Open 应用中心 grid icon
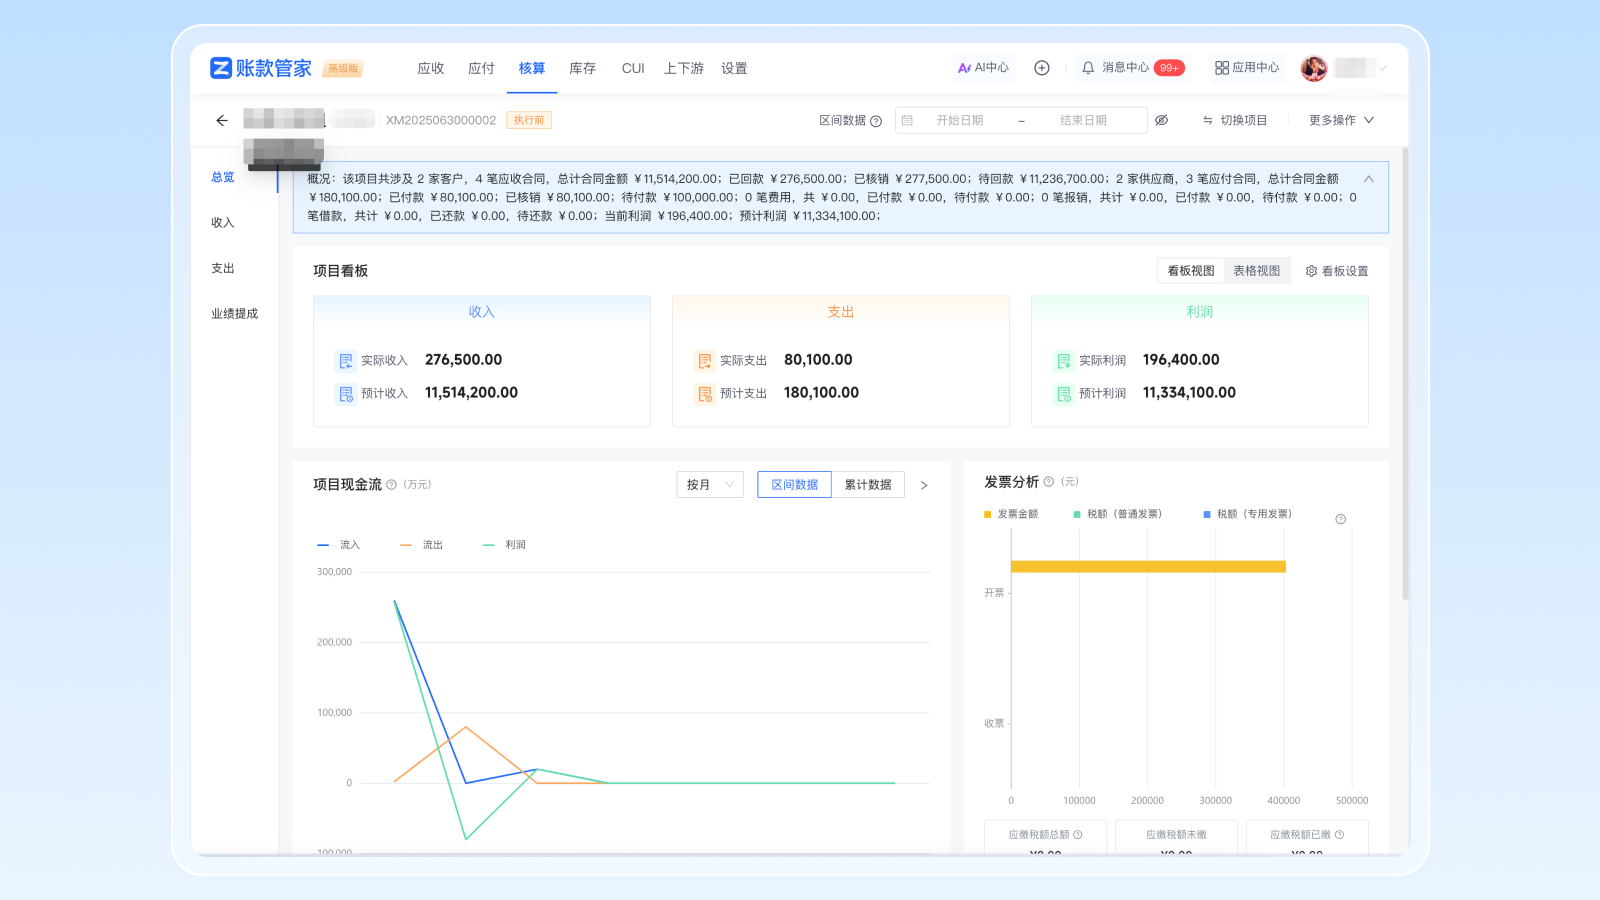Image resolution: width=1600 pixels, height=900 pixels. click(x=1221, y=68)
